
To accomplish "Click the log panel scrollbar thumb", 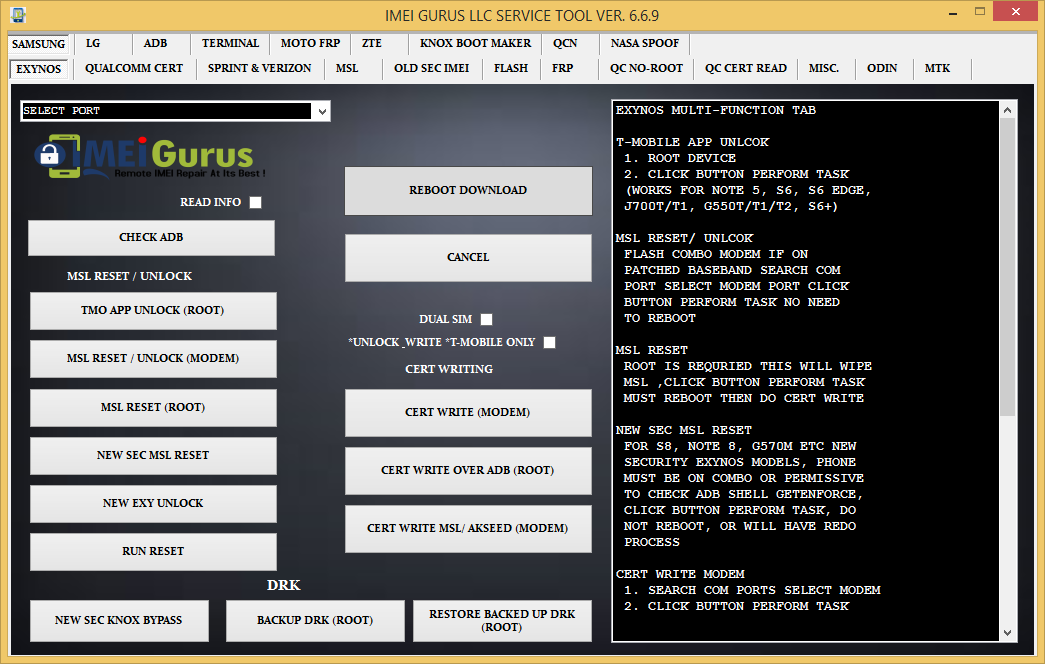I will (x=1007, y=267).
